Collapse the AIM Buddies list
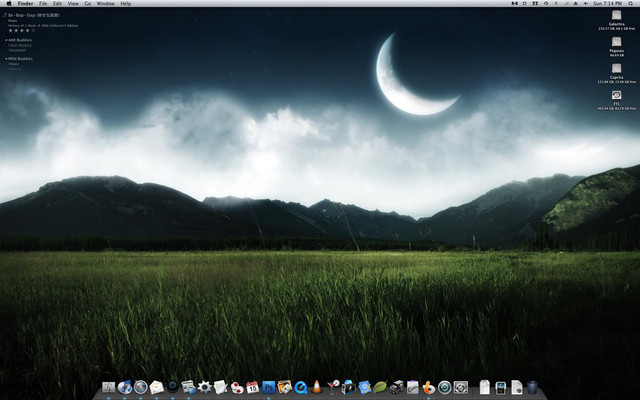The image size is (640, 400). point(6,41)
